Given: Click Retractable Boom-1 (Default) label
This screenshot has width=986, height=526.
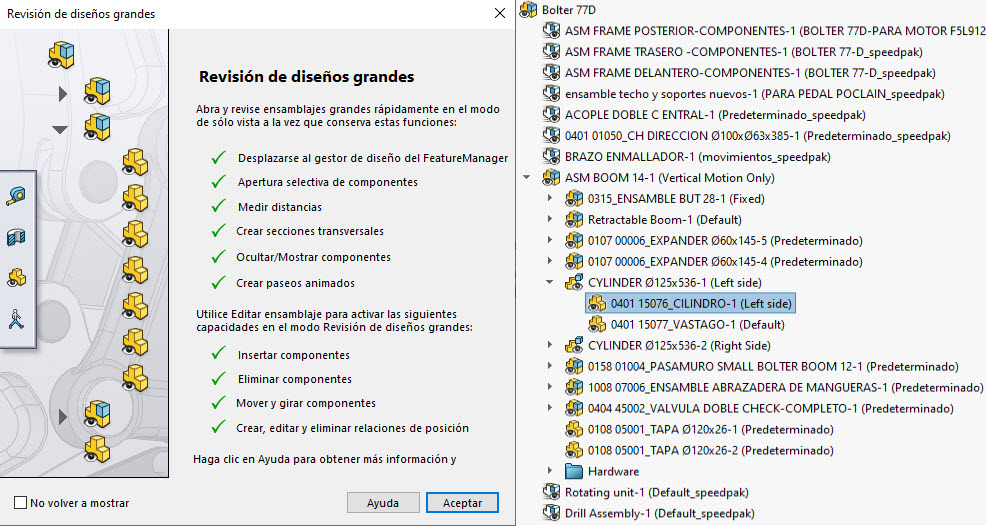Looking at the screenshot, I should (x=665, y=220).
